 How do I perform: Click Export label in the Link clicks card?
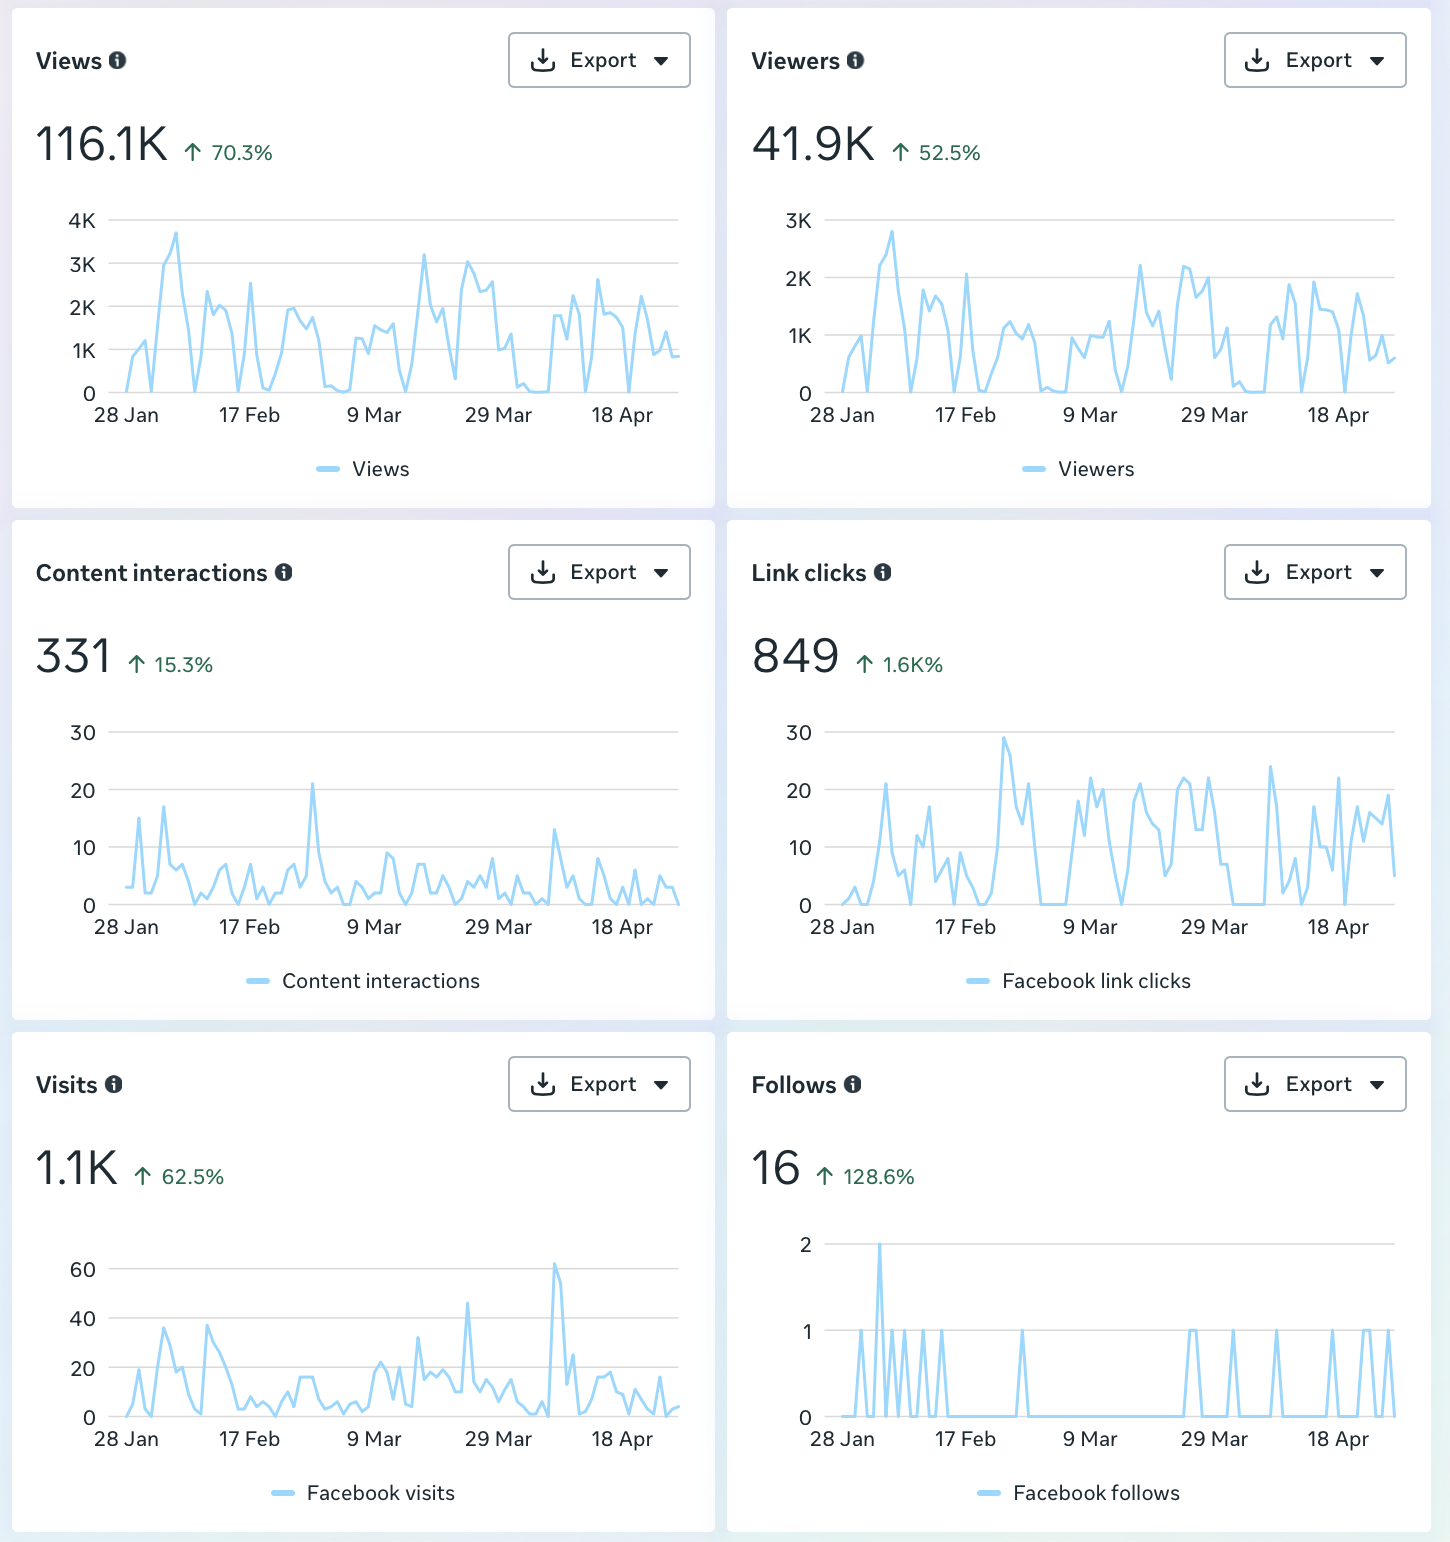click(x=1319, y=572)
